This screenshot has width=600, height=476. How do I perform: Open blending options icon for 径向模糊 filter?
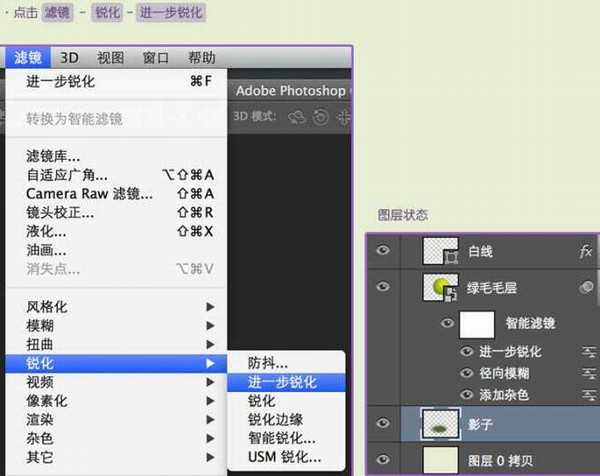(x=588, y=373)
